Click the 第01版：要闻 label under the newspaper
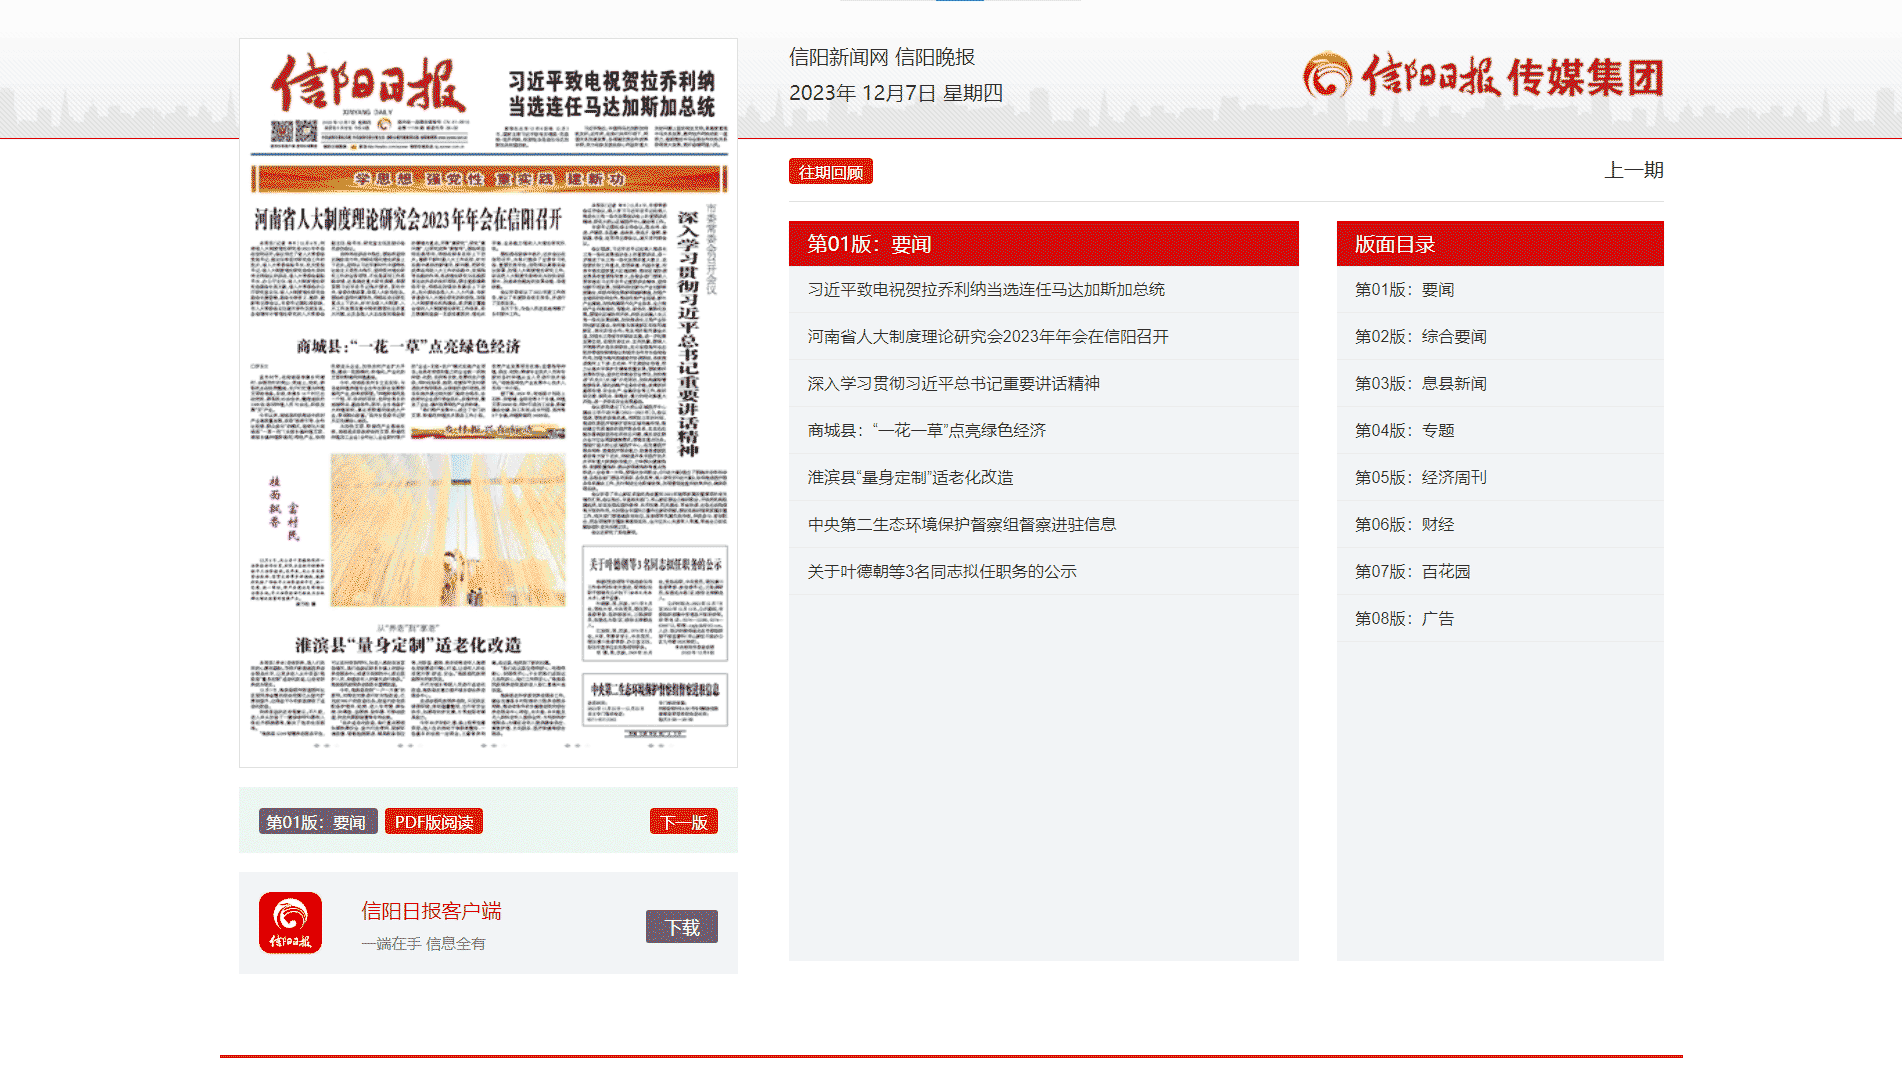1902x1080 pixels. click(x=318, y=822)
